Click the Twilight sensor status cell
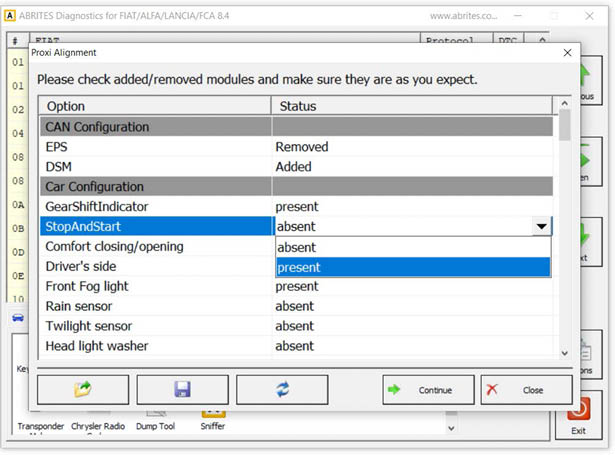 click(x=413, y=326)
